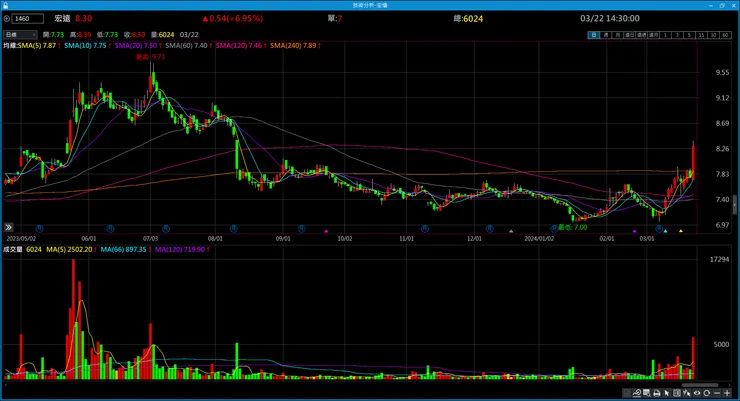Select the 3-minute timeframe button
The image size is (740, 401).
(678, 35)
